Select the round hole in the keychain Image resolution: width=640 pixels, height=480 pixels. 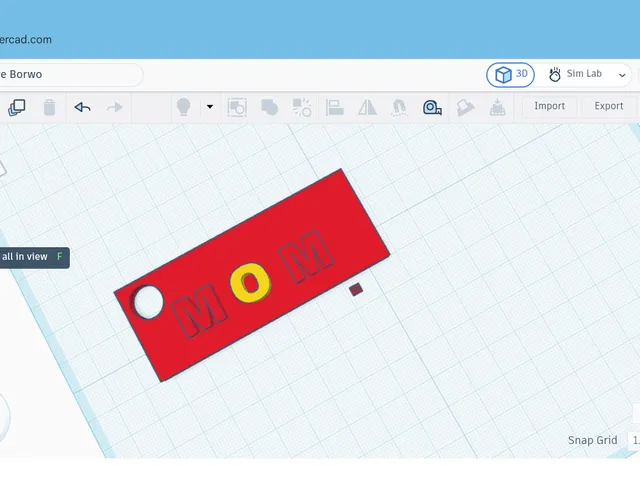(148, 302)
